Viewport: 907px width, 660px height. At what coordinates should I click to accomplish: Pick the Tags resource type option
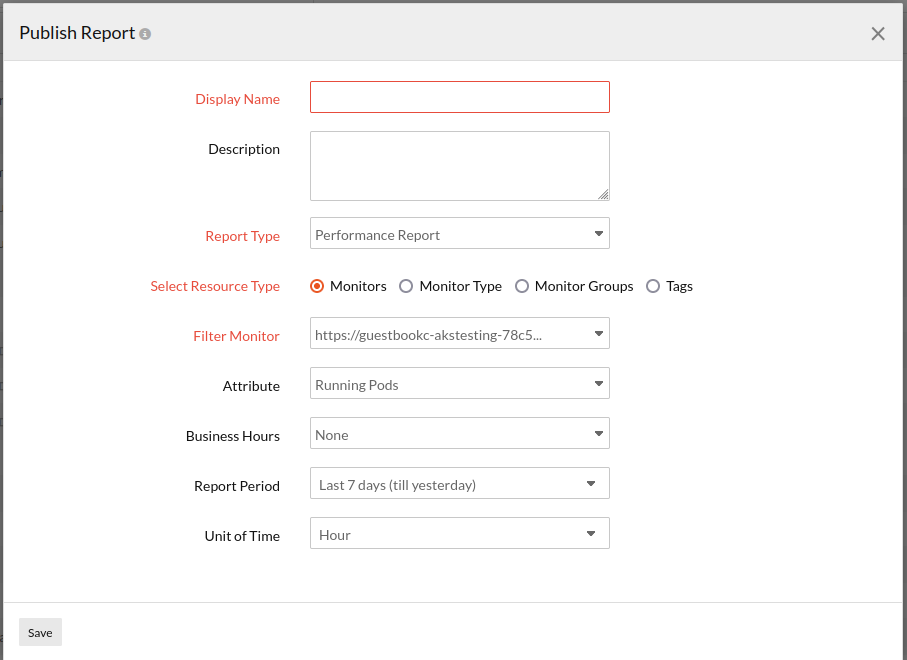click(653, 286)
